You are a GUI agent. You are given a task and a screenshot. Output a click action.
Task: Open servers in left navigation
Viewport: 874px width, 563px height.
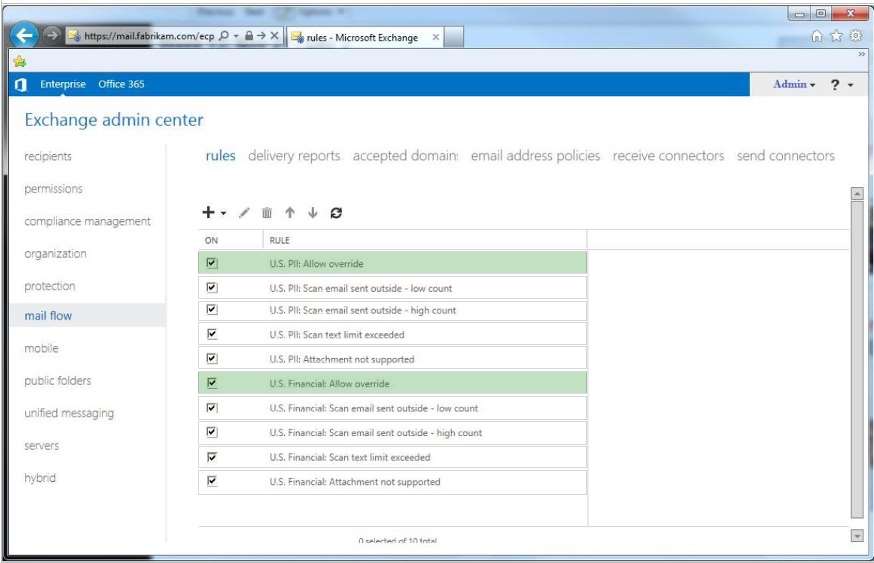click(41, 446)
